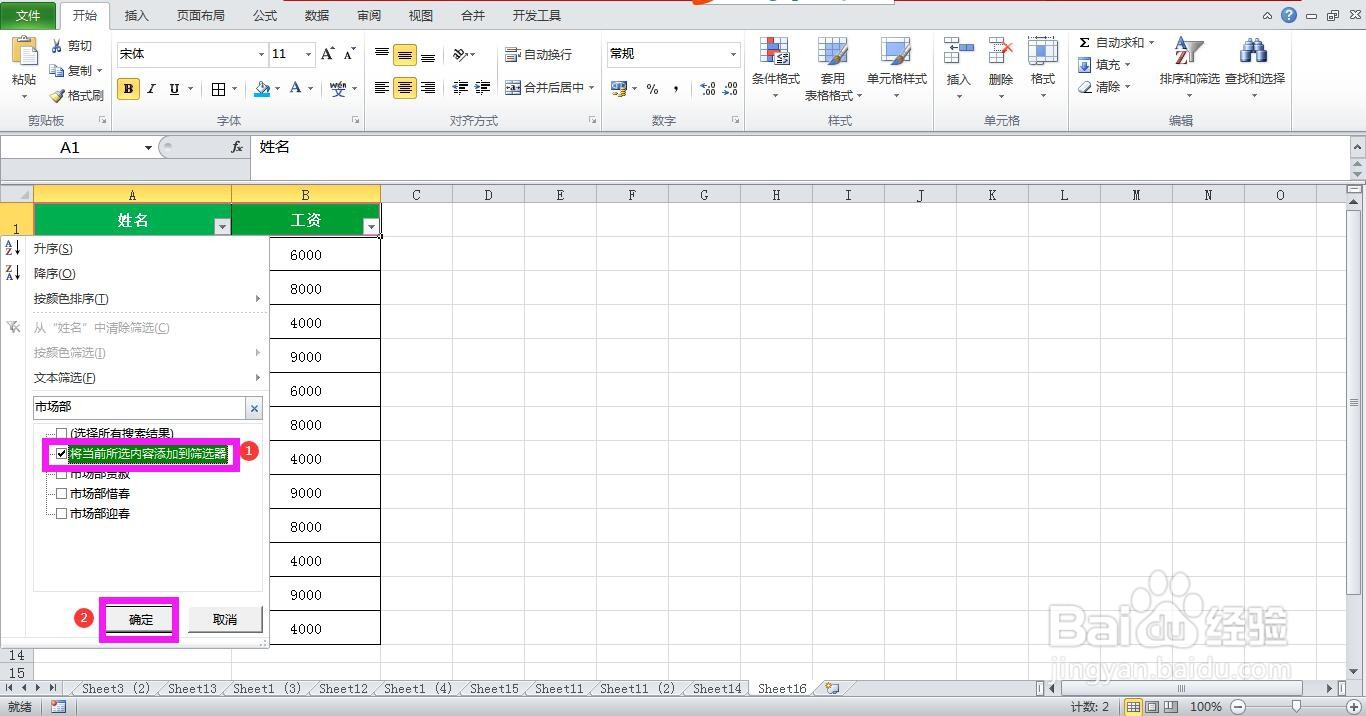This screenshot has width=1366, height=716.
Task: Switch to the 数据 ribbon tab
Action: (x=316, y=15)
